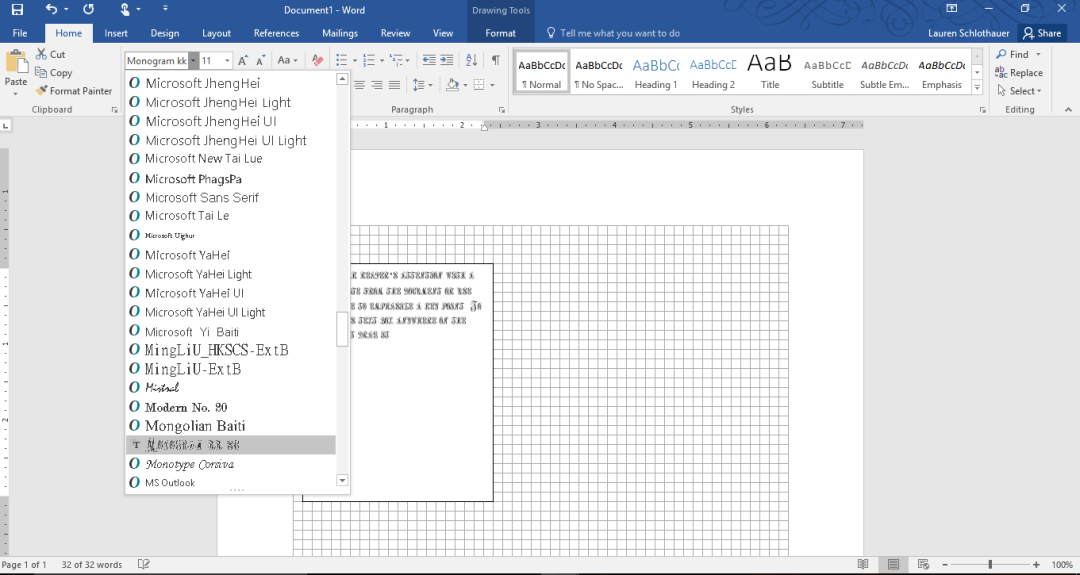
Task: Click the Increase Indent icon
Action: [446, 61]
